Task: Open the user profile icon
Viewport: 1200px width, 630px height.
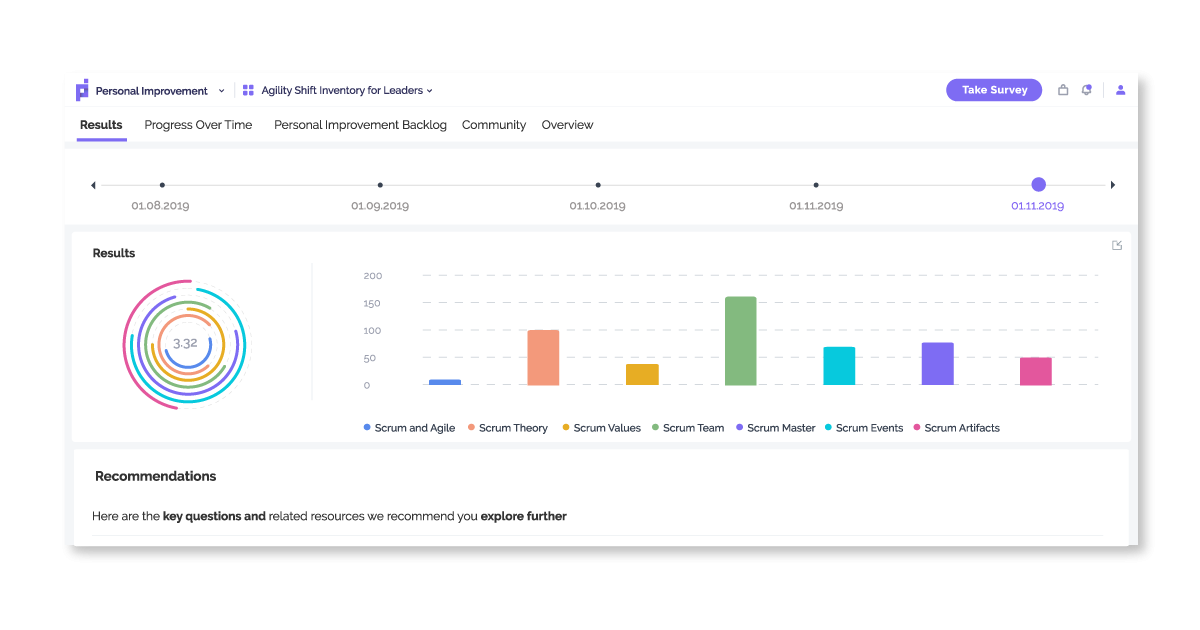Action: pos(1120,90)
